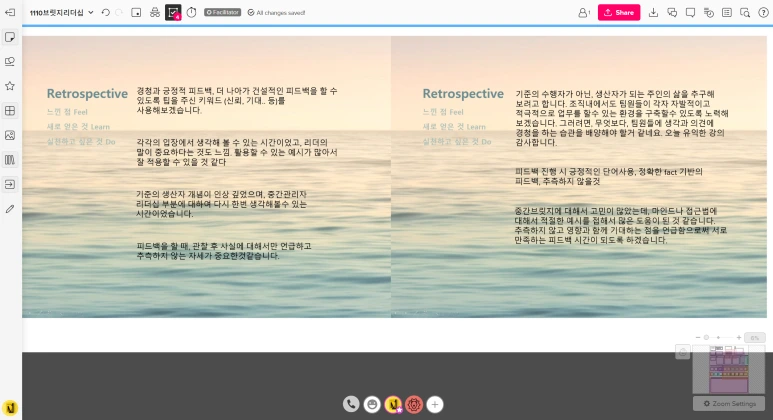The width and height of the screenshot is (773, 420).
Task: Open the emoji reactions button
Action: [x=372, y=404]
